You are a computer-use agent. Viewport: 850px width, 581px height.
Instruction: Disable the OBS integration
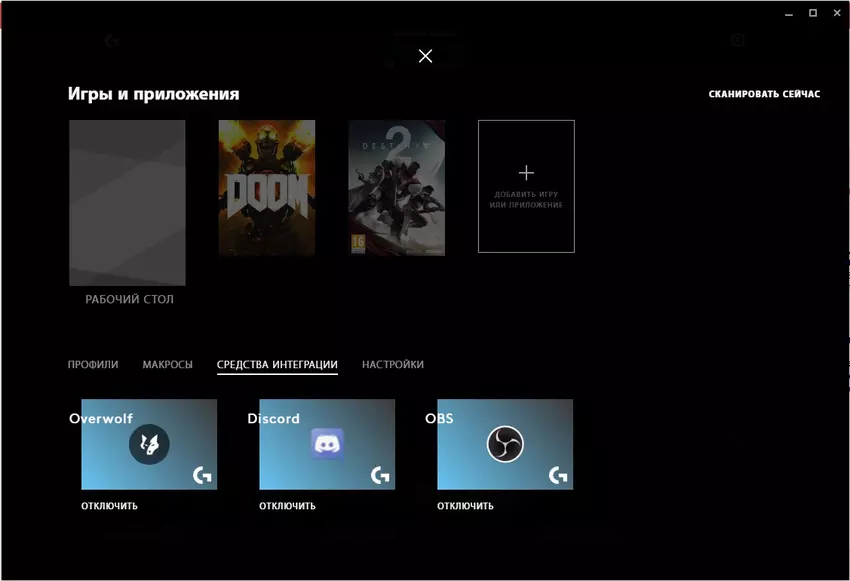pos(465,506)
